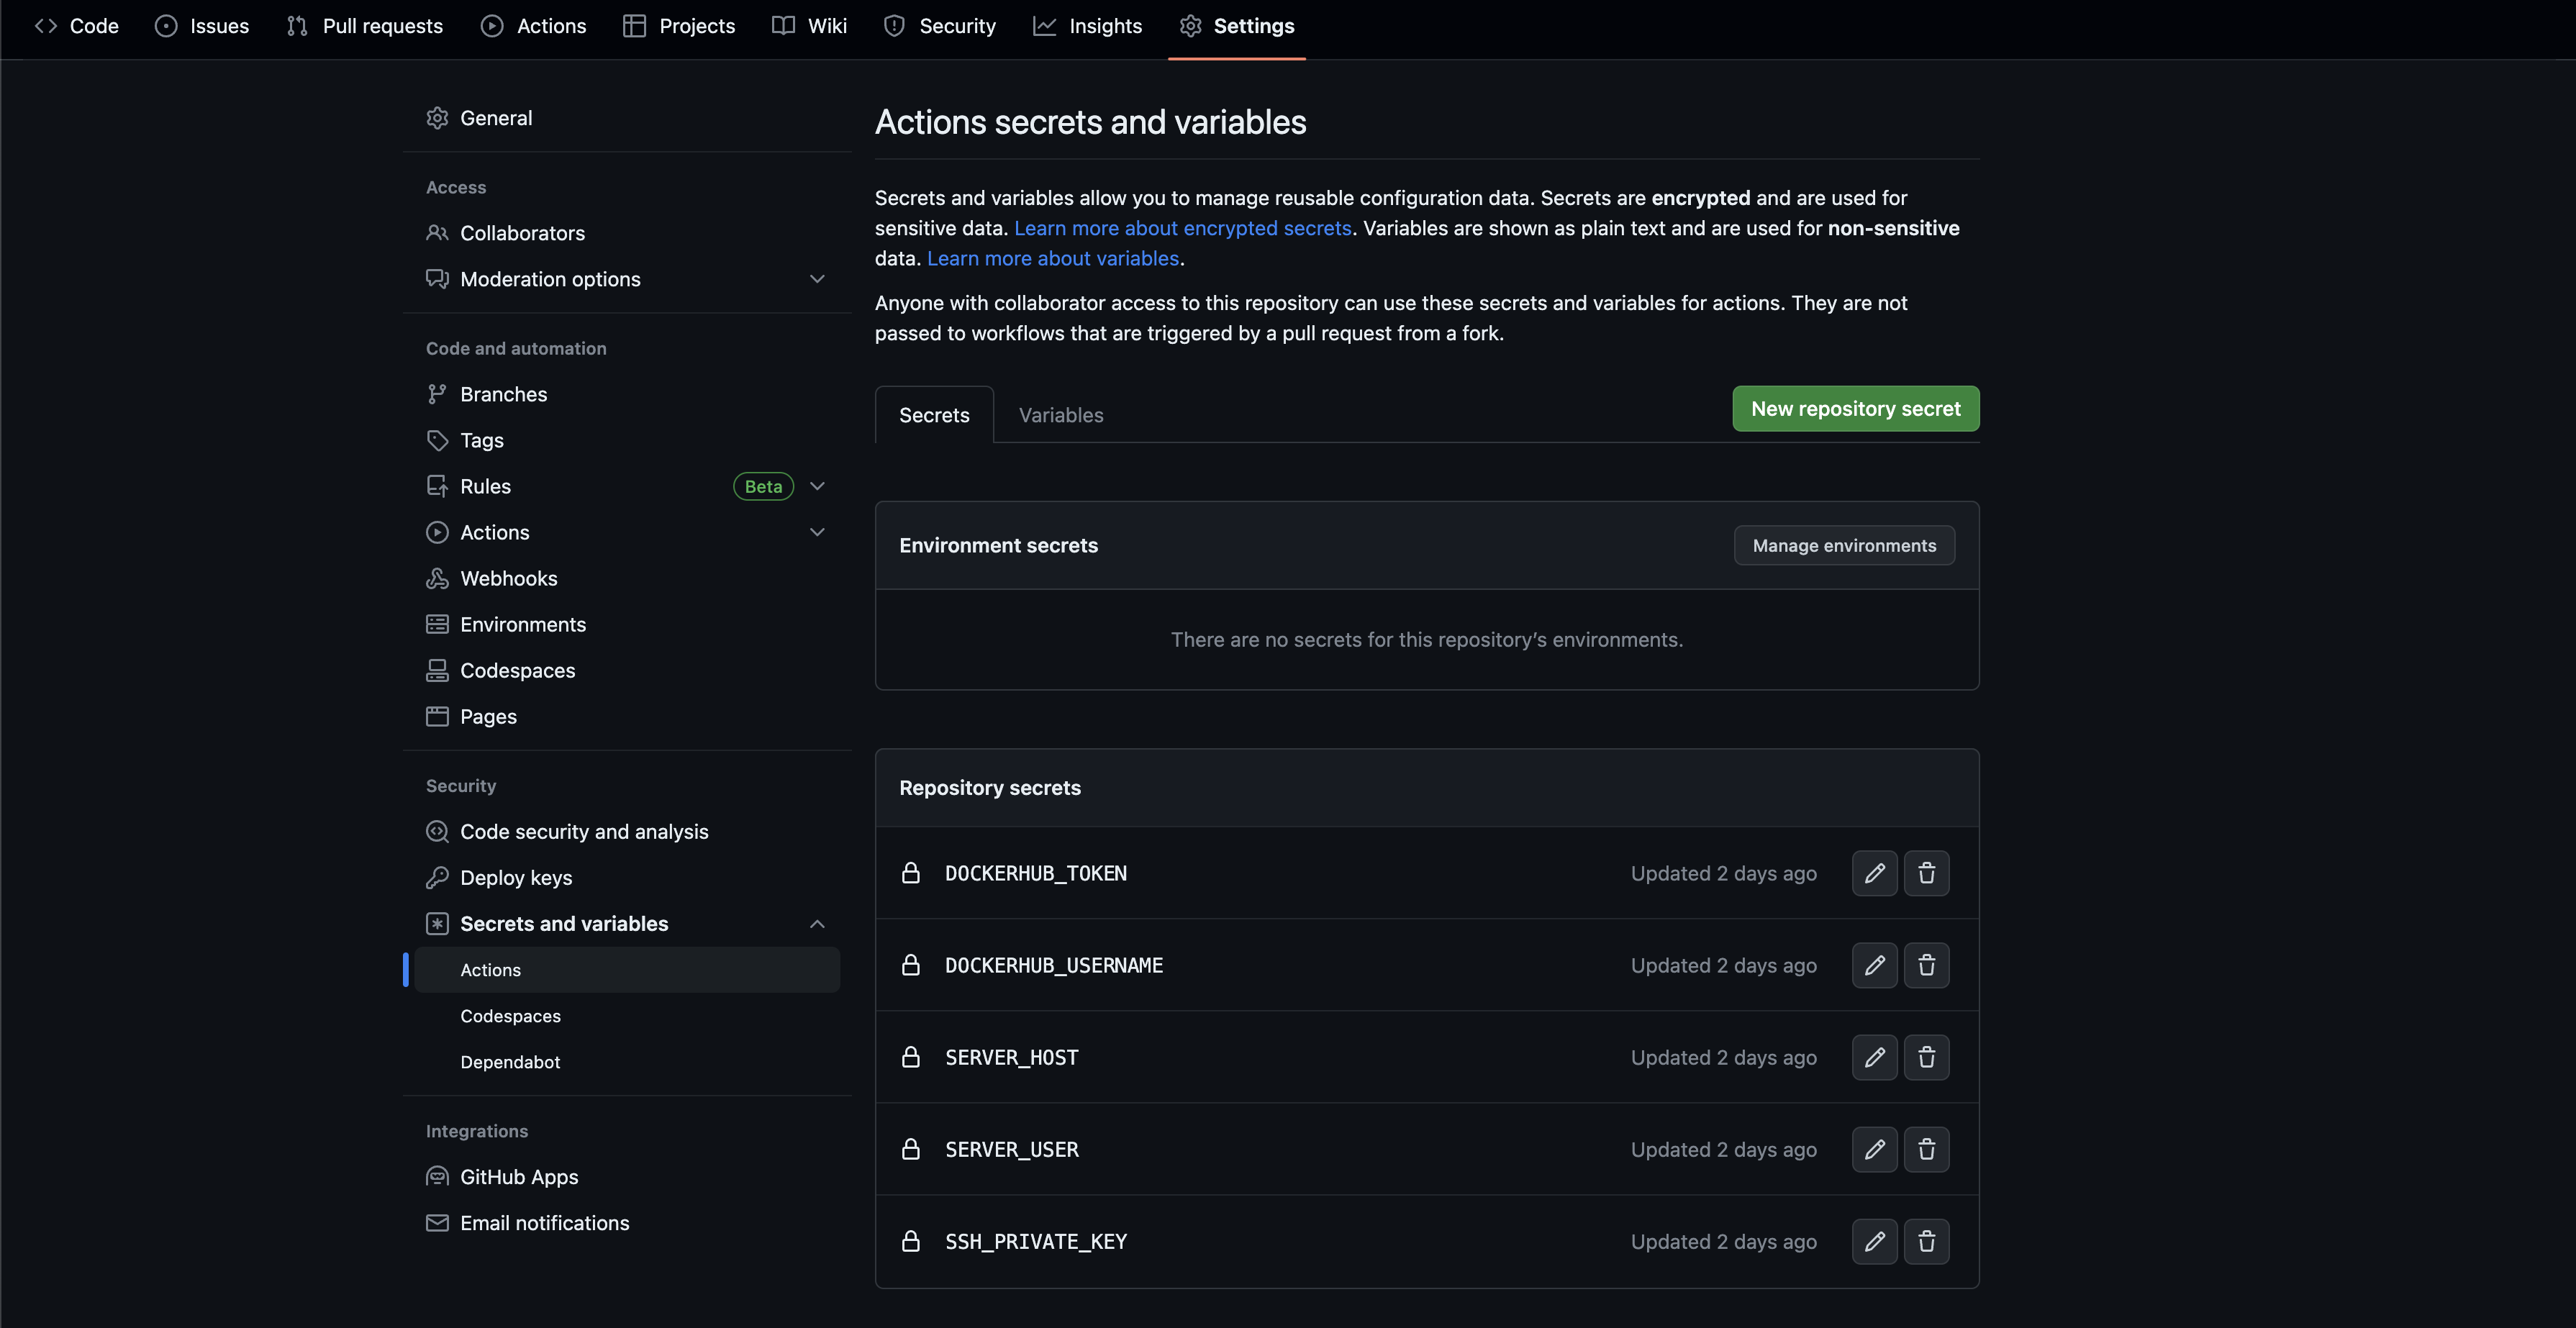Select GitHub Apps in the sidebar
Viewport: 2576px width, 1328px height.
(519, 1176)
